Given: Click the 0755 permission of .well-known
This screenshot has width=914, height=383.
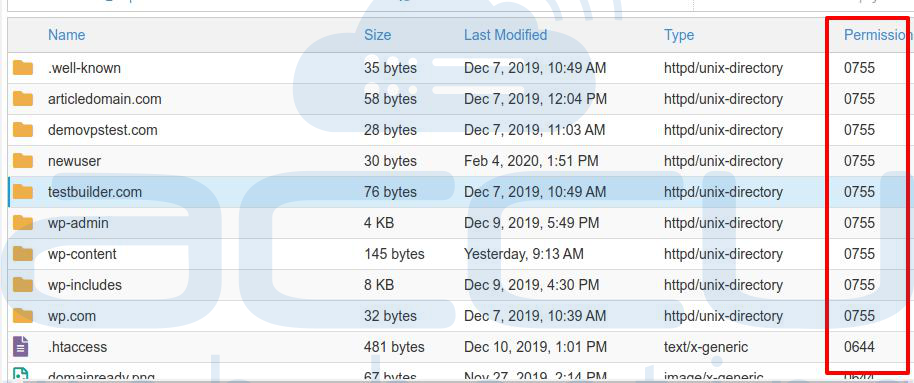Looking at the screenshot, I should point(859,68).
